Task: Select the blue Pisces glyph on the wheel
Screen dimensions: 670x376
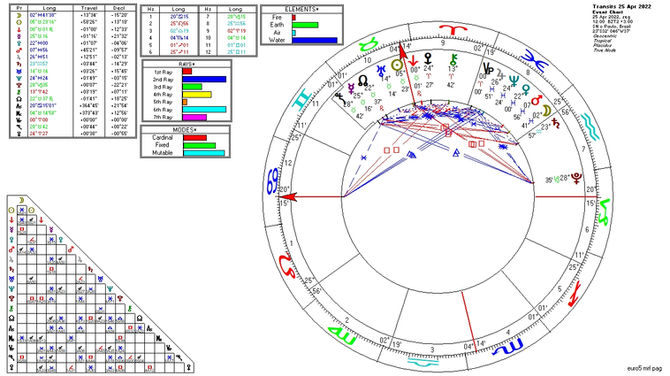Action: 534,60
